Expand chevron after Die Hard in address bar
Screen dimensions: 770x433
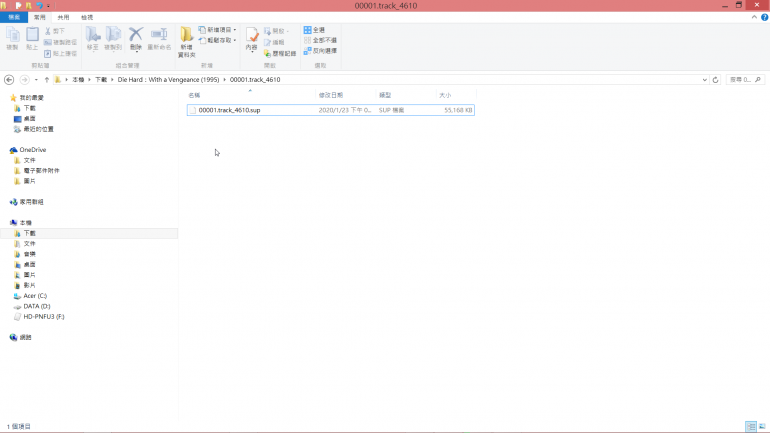coord(224,80)
